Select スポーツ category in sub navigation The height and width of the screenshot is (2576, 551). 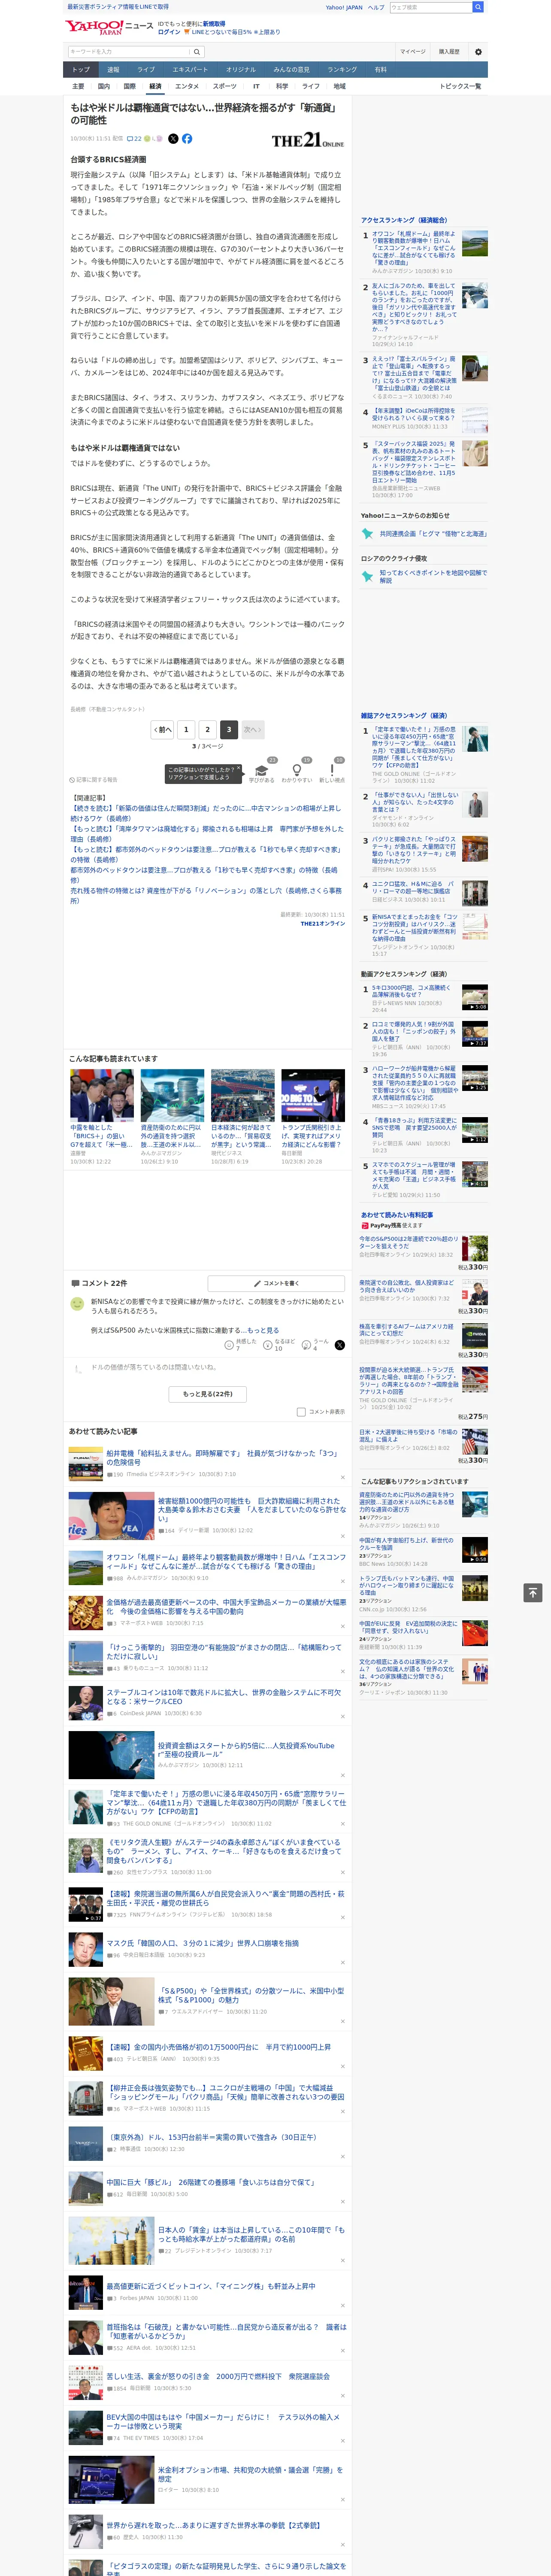225,87
